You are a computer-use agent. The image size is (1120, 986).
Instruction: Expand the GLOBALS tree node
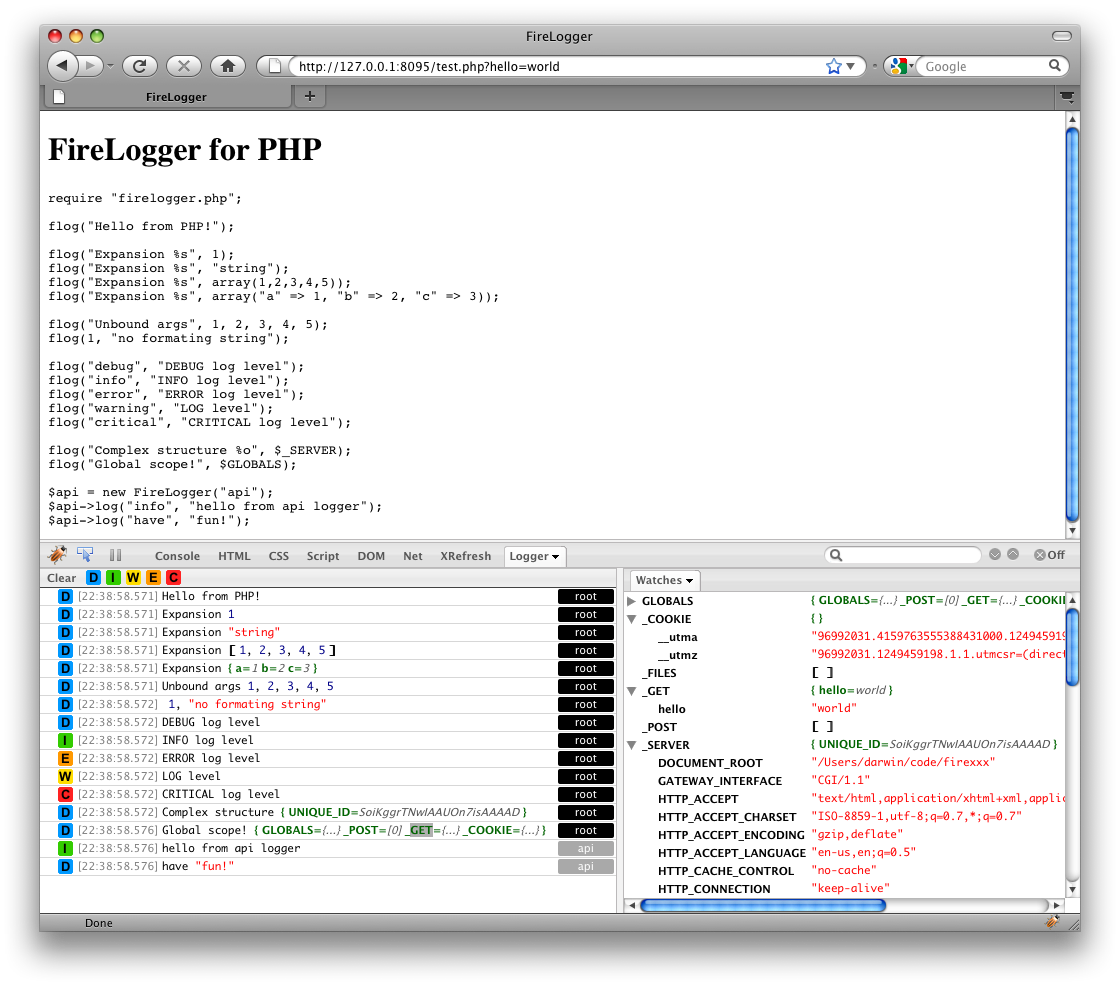[x=631, y=601]
